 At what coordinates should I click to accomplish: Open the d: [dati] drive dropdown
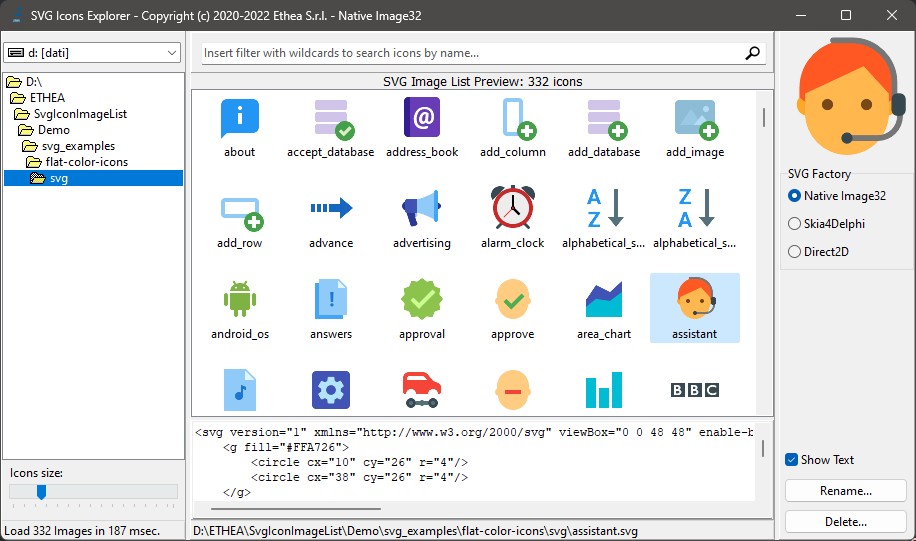click(92, 53)
